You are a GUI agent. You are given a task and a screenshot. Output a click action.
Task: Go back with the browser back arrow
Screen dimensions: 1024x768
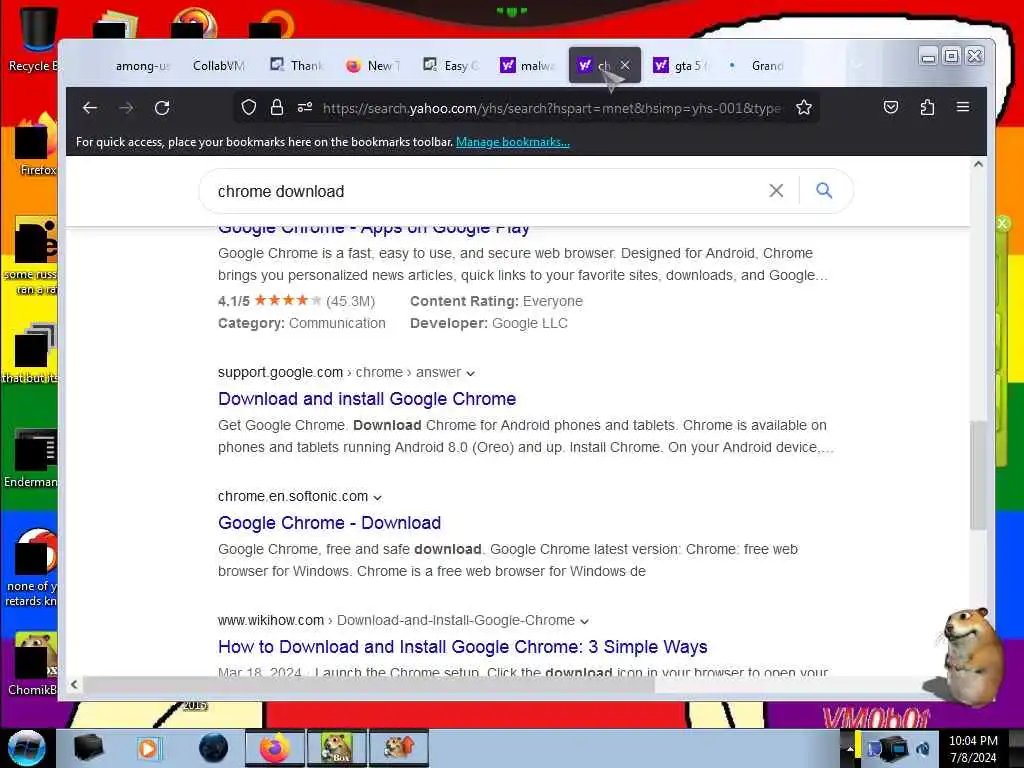click(x=90, y=108)
